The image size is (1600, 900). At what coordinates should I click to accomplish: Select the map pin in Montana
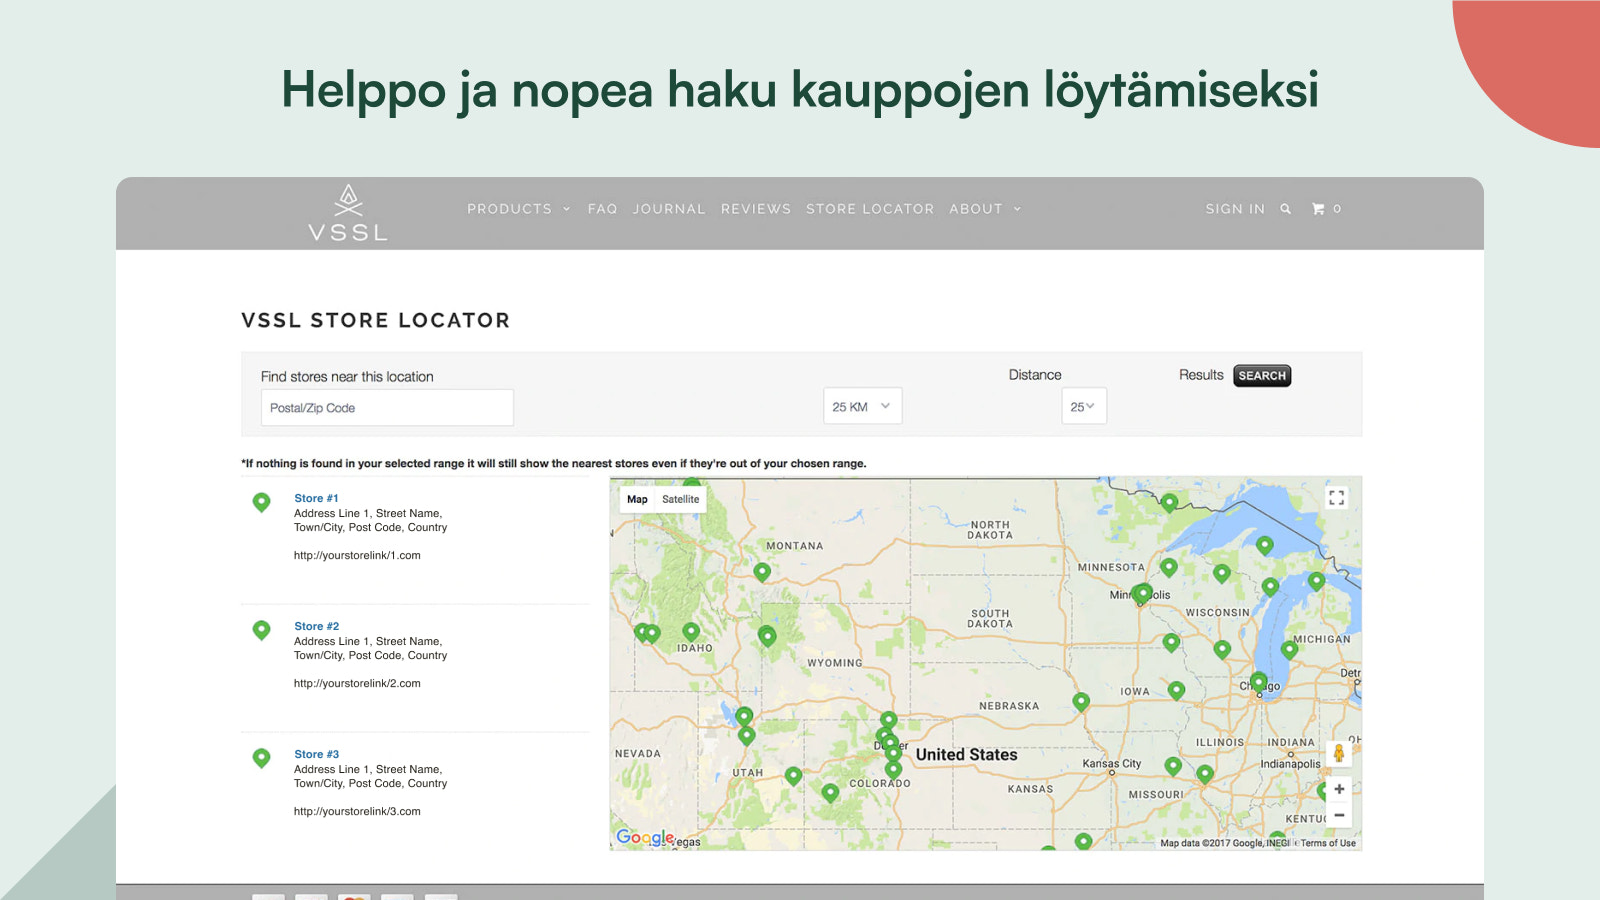click(x=762, y=572)
